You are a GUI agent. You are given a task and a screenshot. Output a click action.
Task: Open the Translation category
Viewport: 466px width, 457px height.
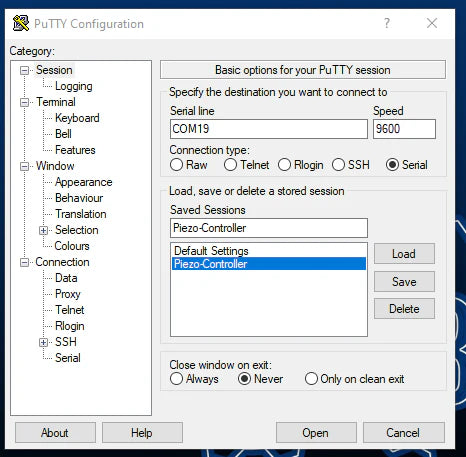coord(81,214)
